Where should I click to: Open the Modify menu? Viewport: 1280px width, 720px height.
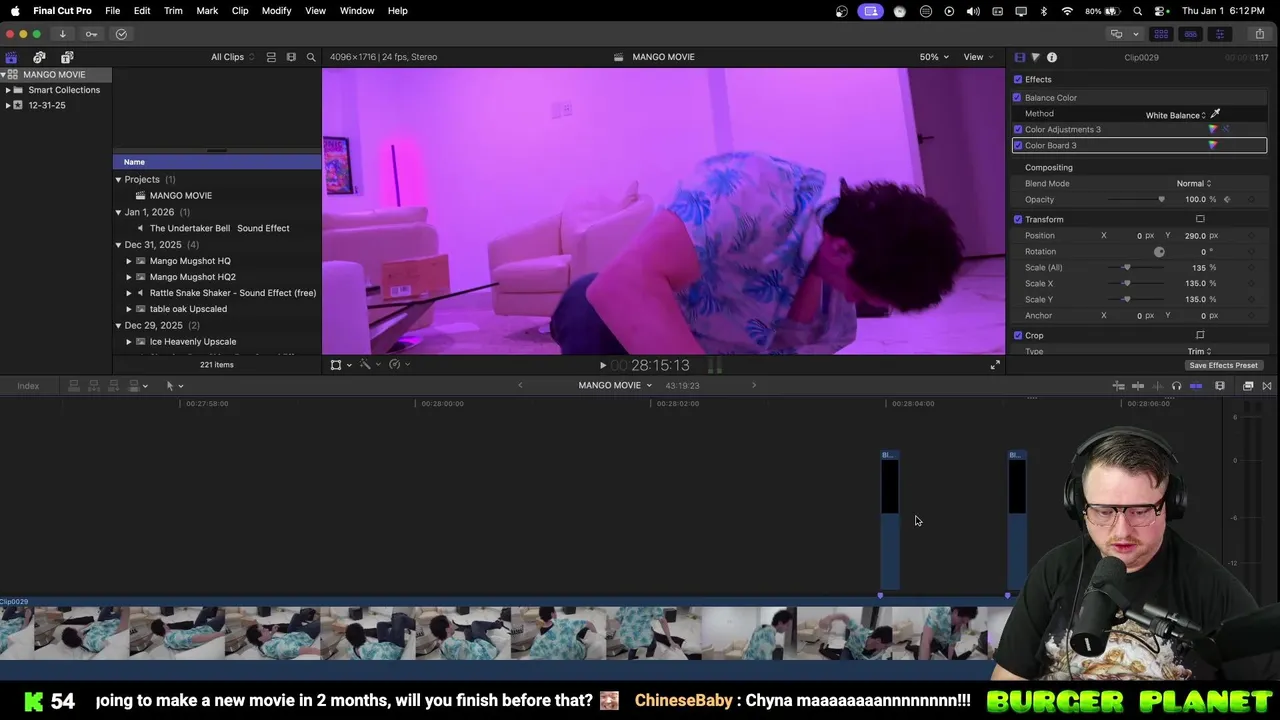(x=276, y=10)
